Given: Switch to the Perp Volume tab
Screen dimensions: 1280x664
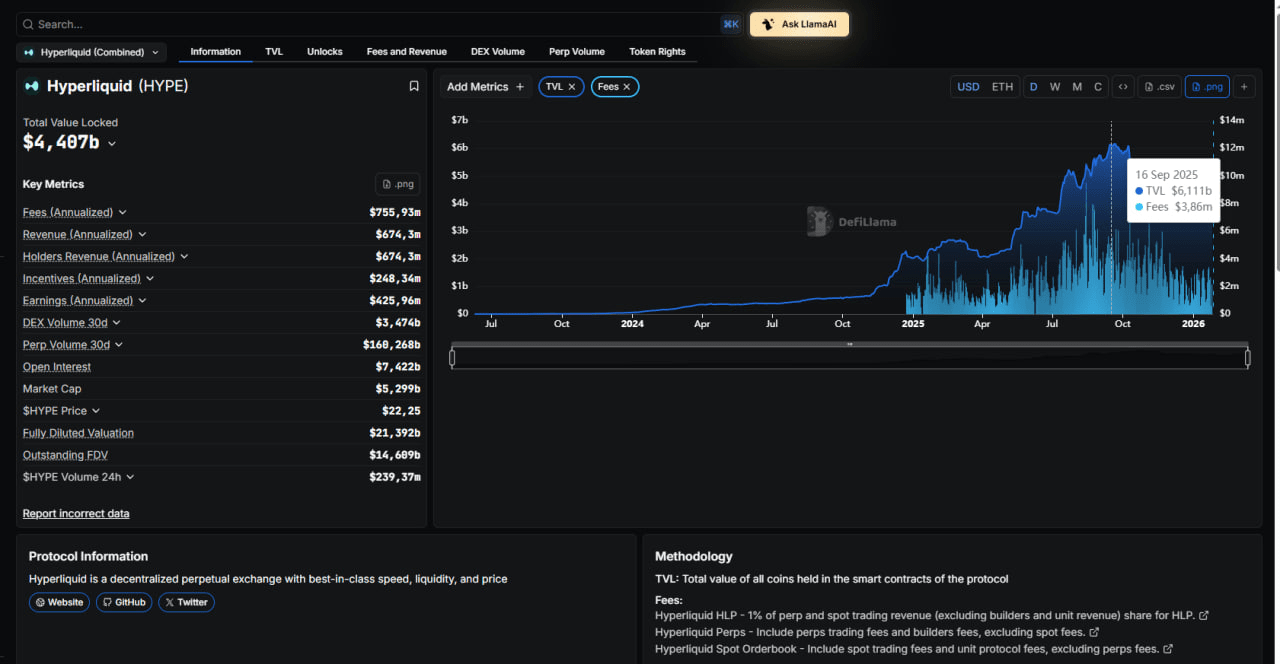Looking at the screenshot, I should pos(576,52).
